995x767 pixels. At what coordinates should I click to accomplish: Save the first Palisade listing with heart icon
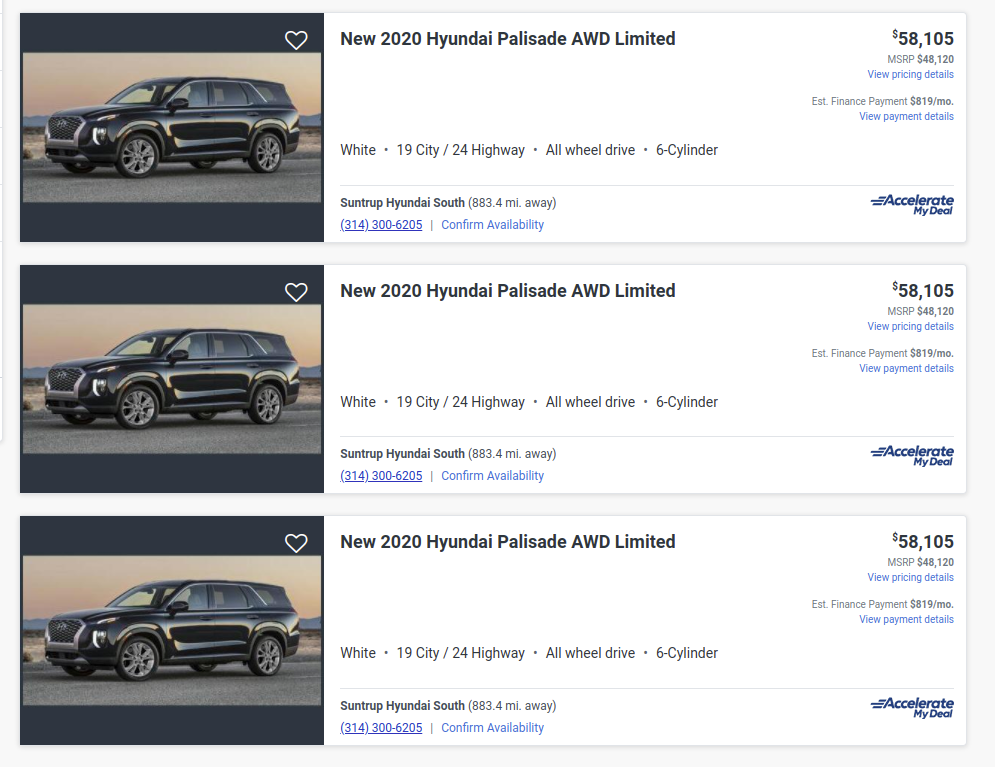click(296, 40)
